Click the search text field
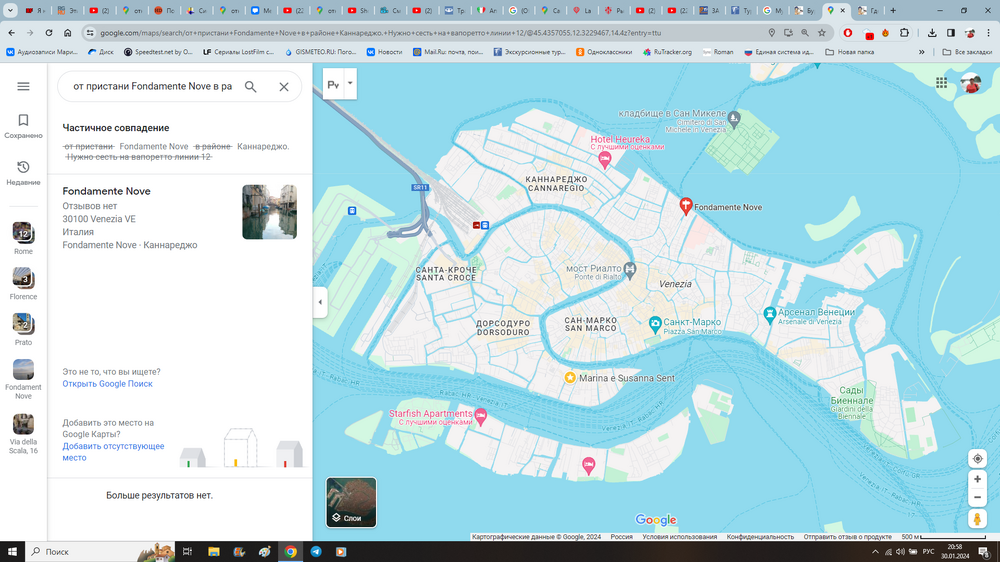This screenshot has width=1000, height=562. tap(152, 87)
